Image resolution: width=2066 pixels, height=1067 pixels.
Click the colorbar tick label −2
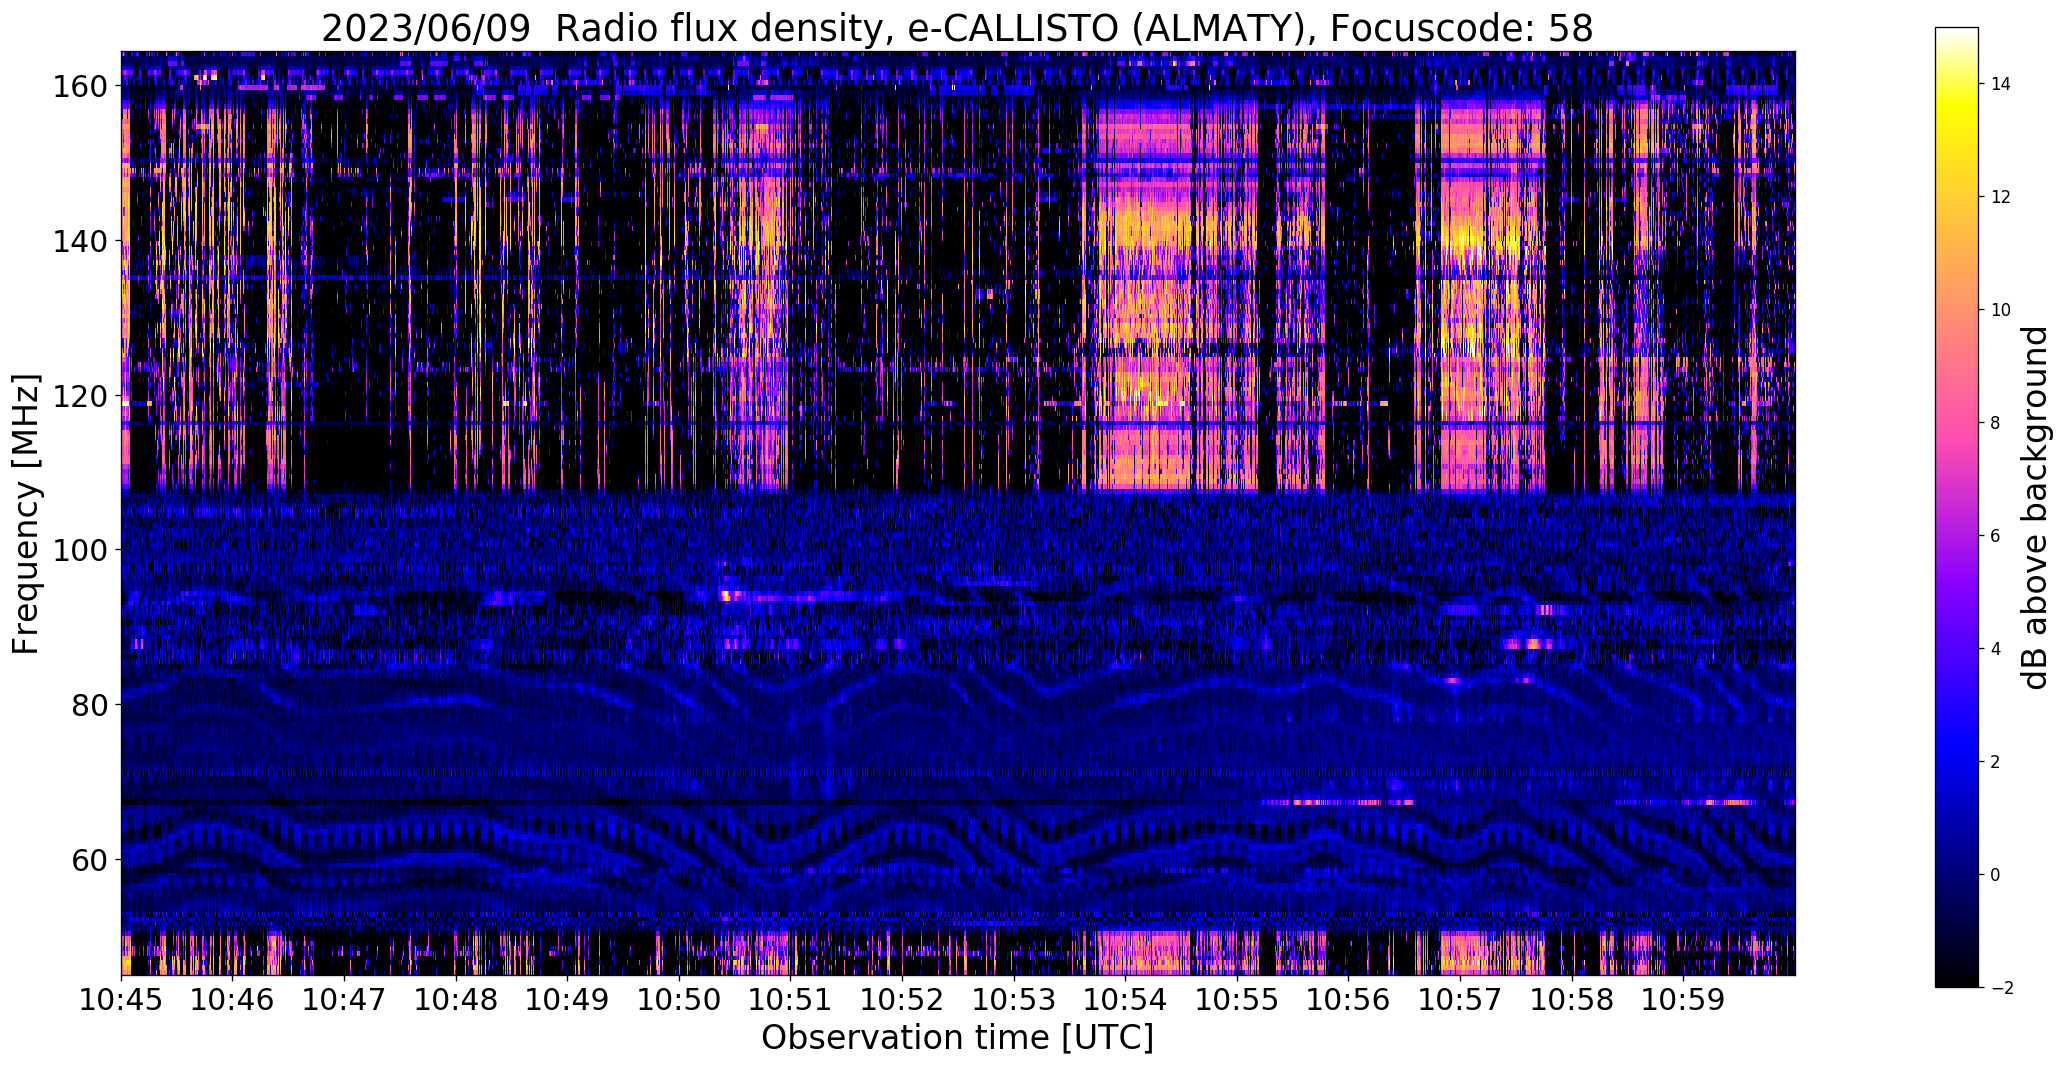2001,988
